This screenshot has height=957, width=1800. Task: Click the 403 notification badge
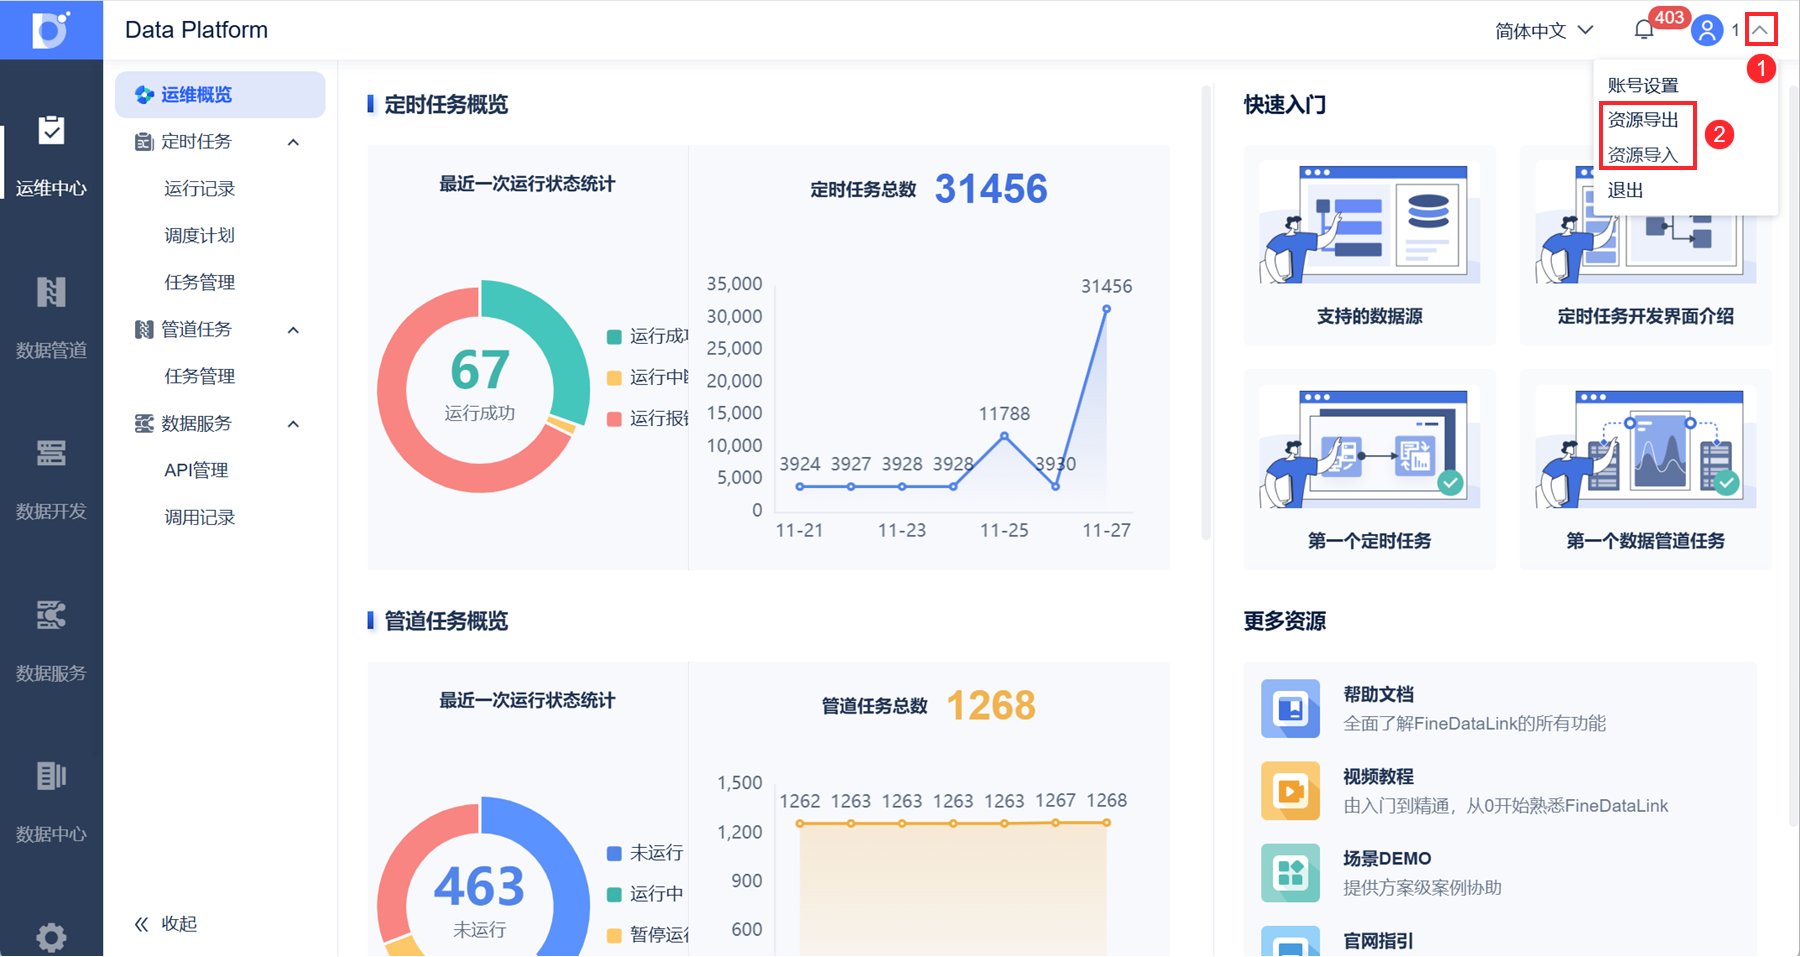pos(1669,18)
